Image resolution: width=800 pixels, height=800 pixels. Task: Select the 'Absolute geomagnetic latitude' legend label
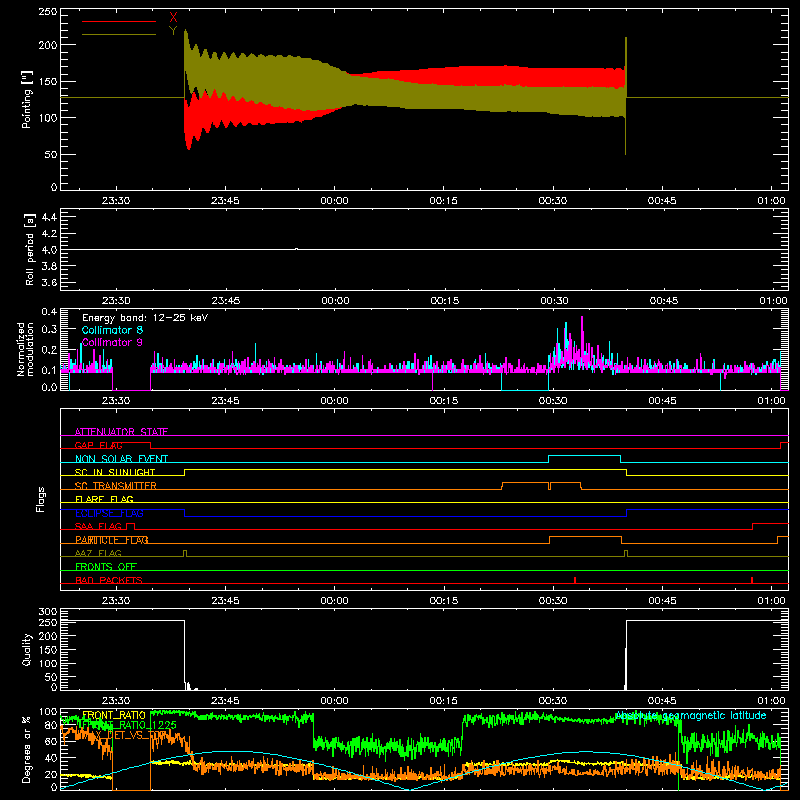coord(690,715)
